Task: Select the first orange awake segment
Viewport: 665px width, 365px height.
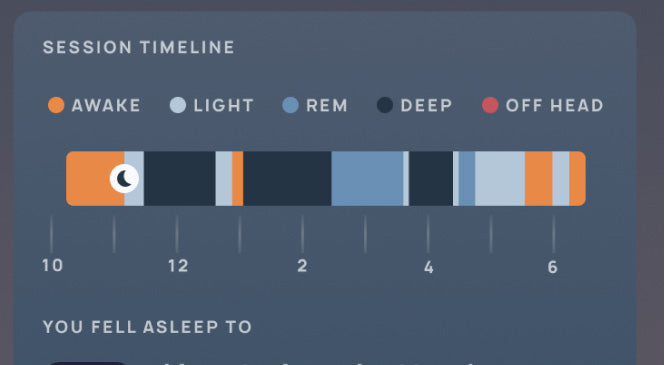Action: pos(95,178)
